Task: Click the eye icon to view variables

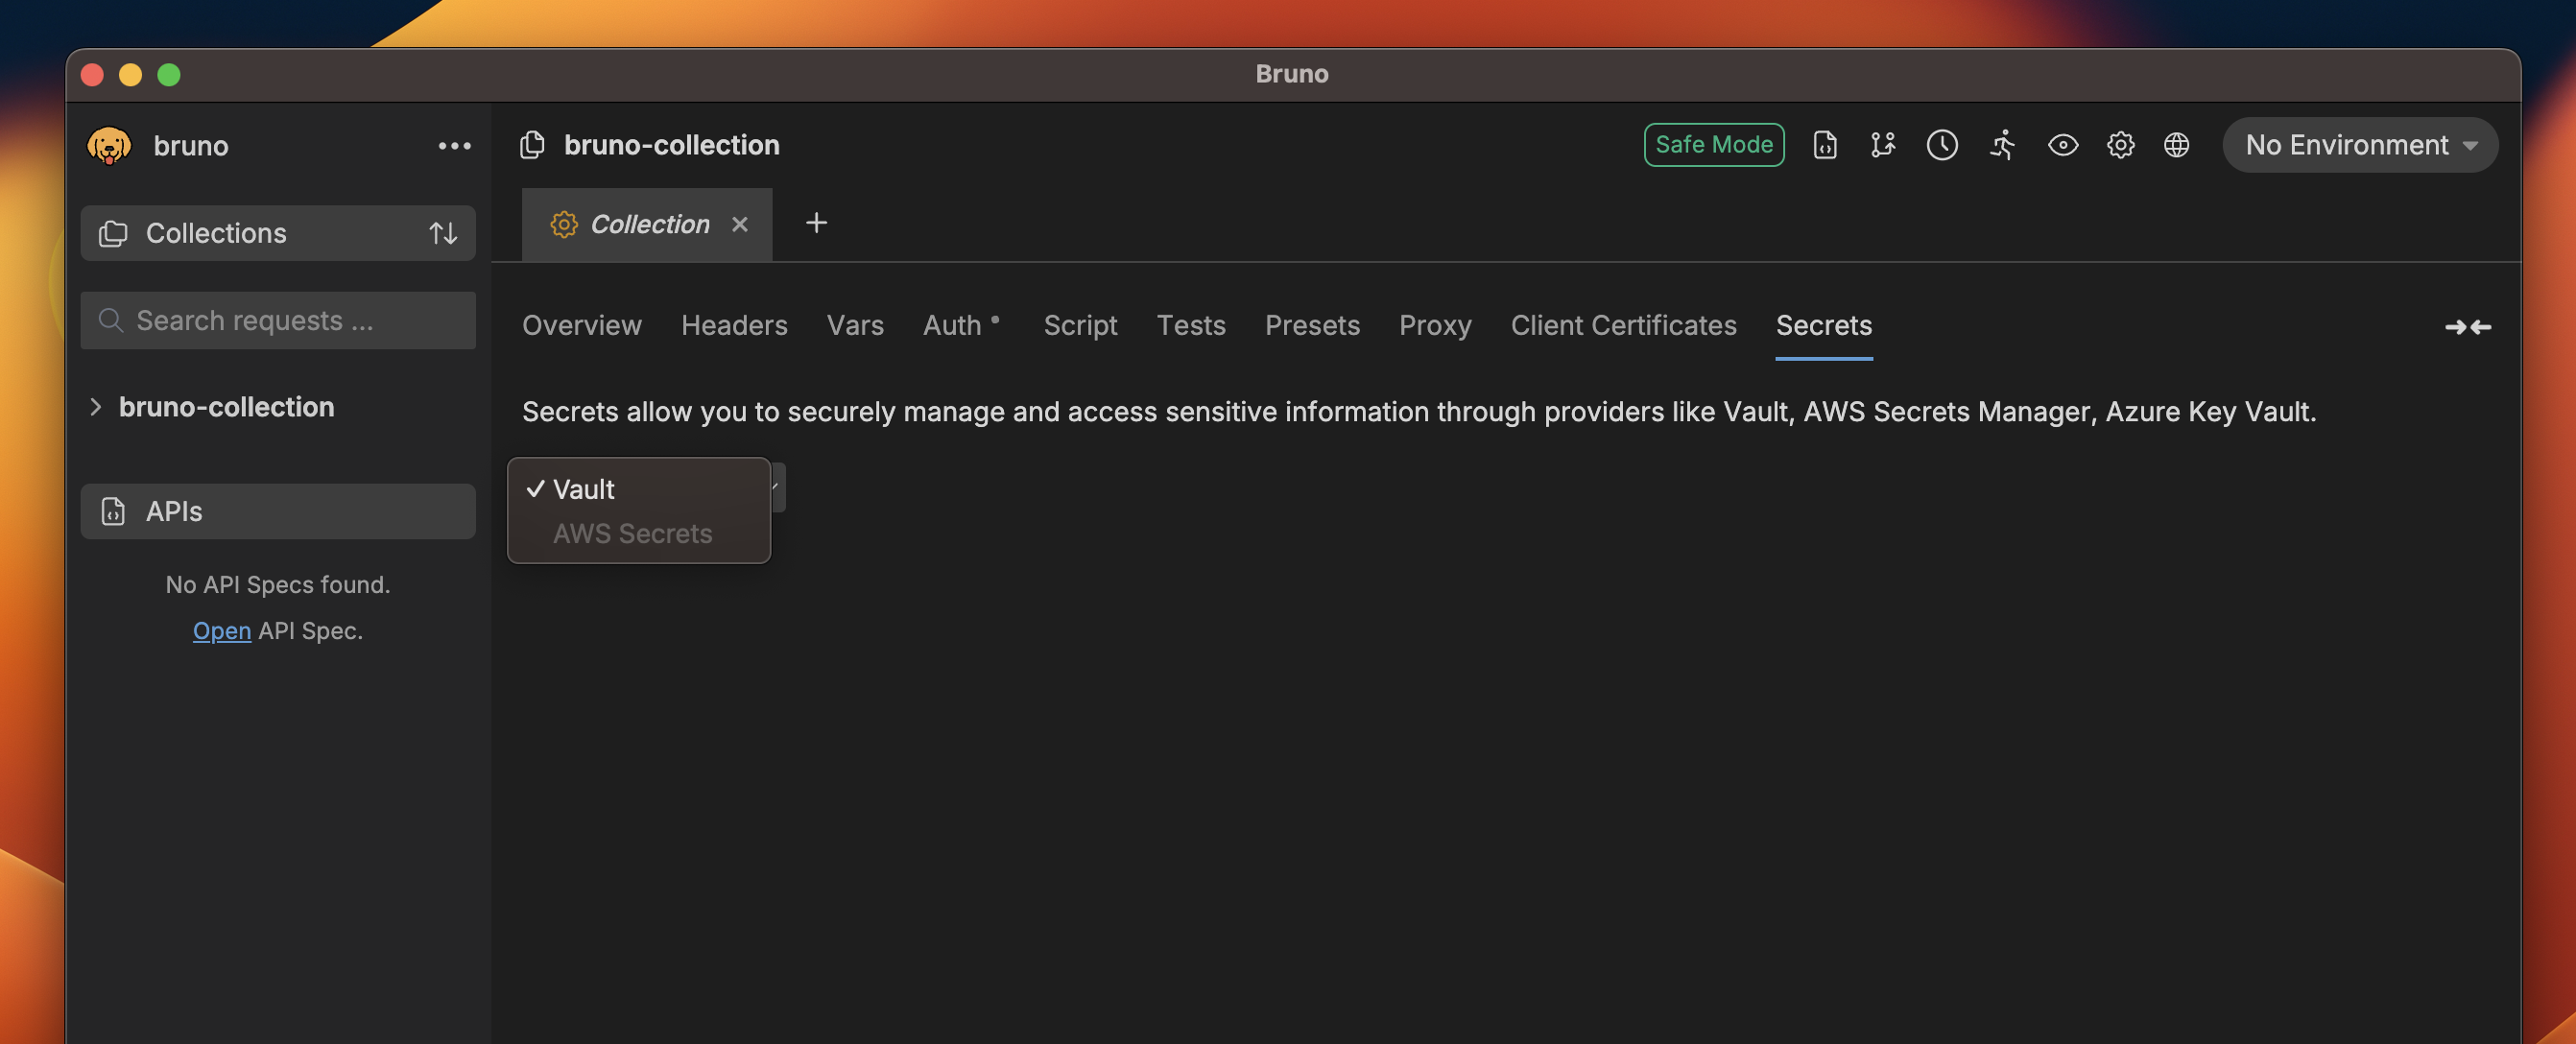Action: pyautogui.click(x=2062, y=145)
